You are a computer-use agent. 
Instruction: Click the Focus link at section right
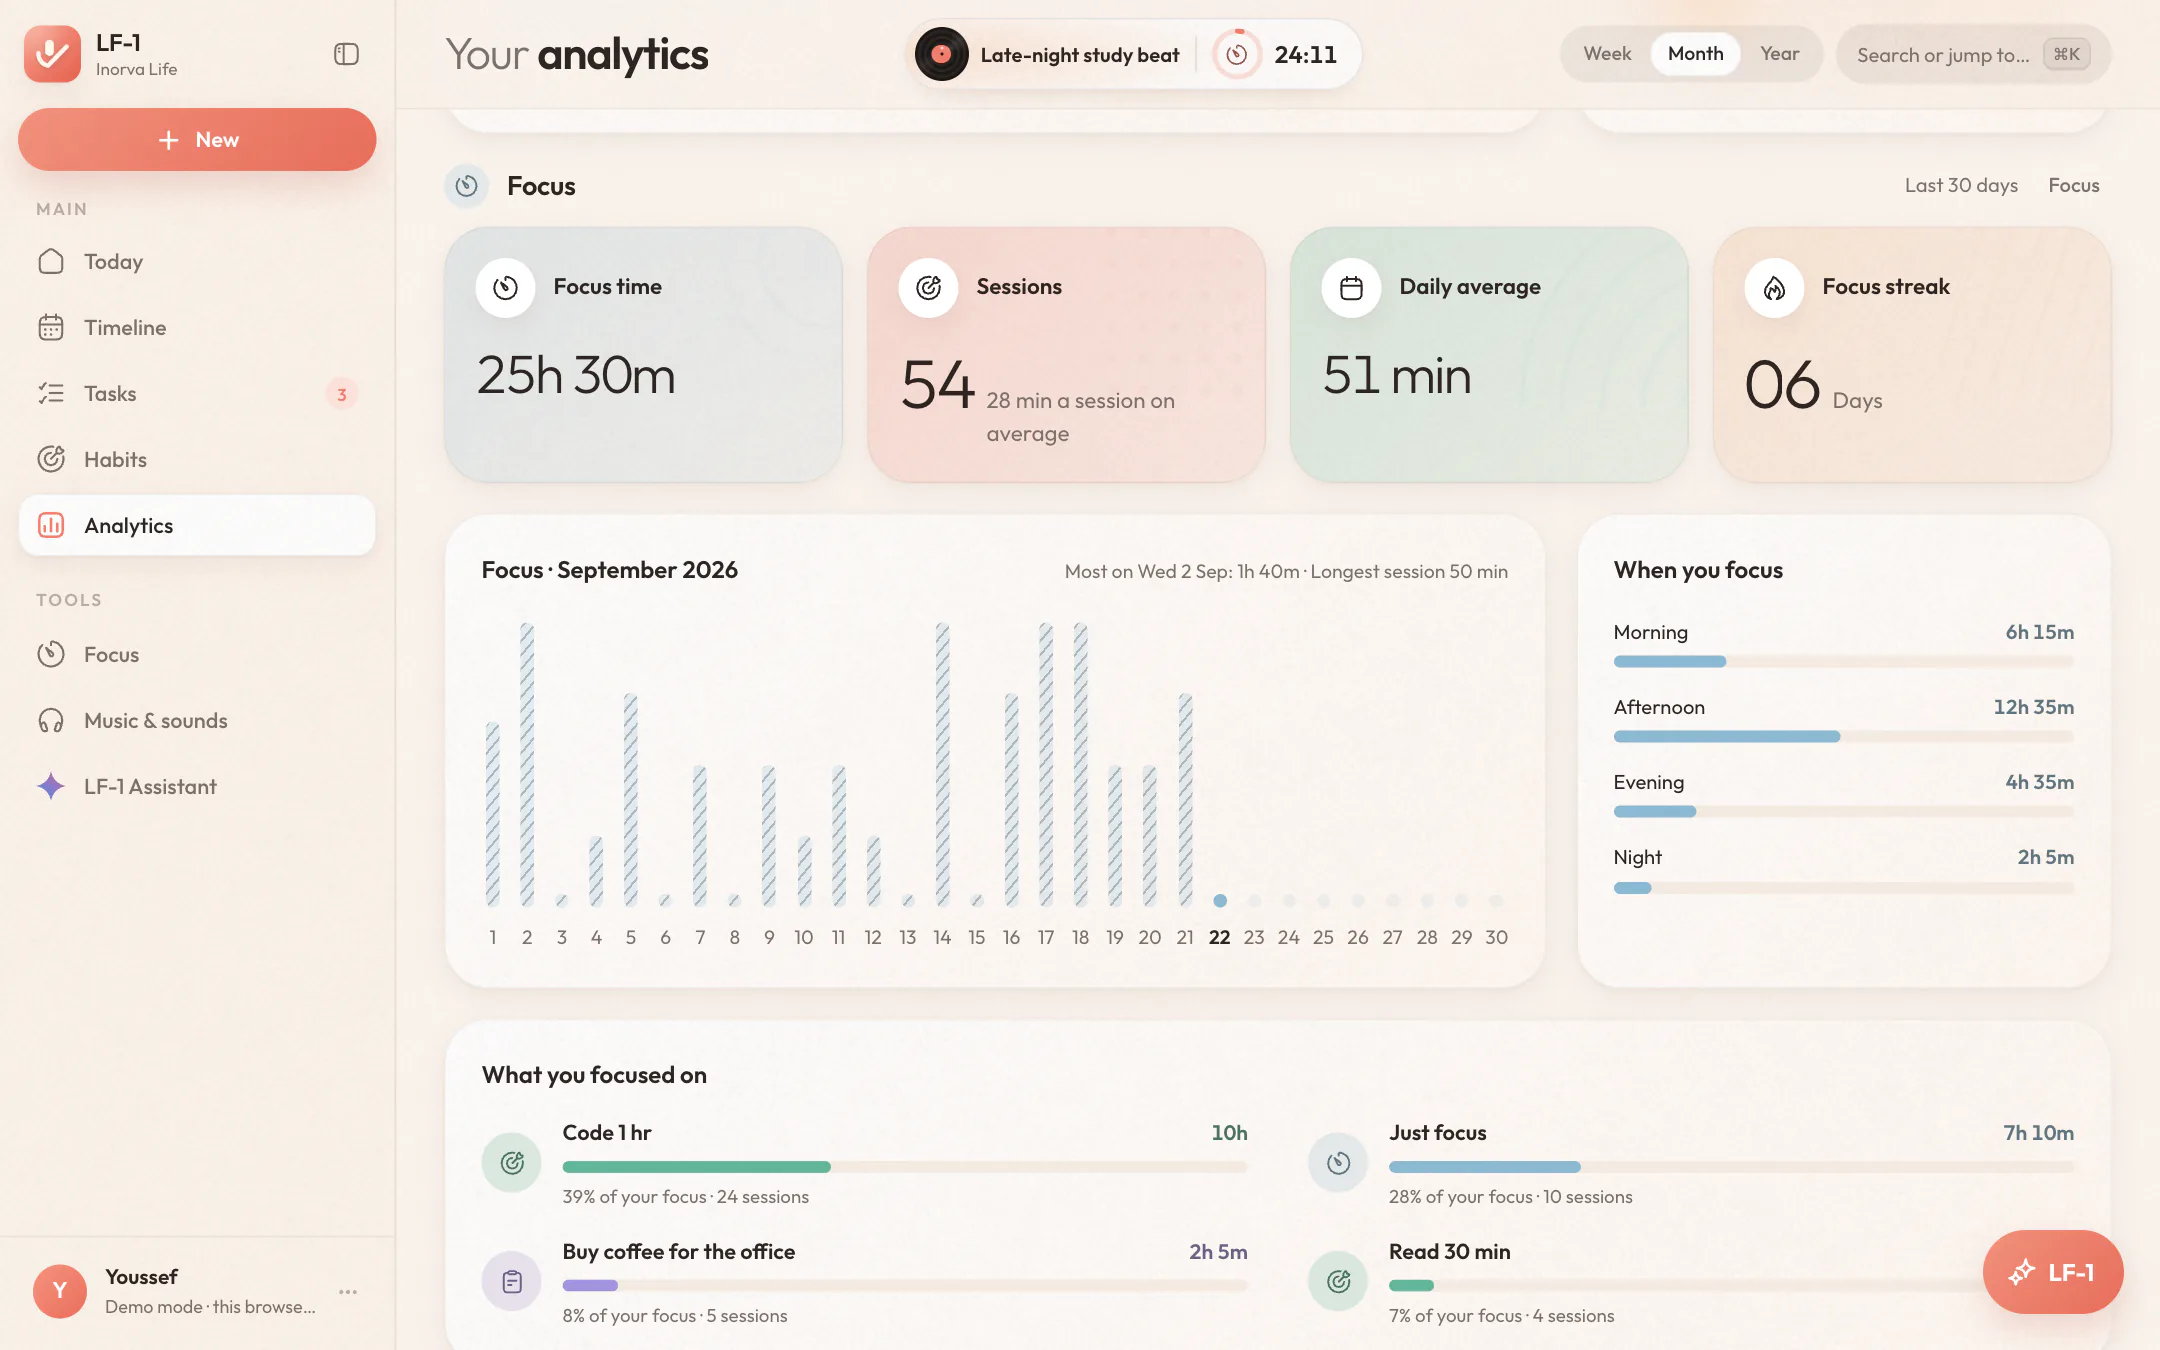2074,186
